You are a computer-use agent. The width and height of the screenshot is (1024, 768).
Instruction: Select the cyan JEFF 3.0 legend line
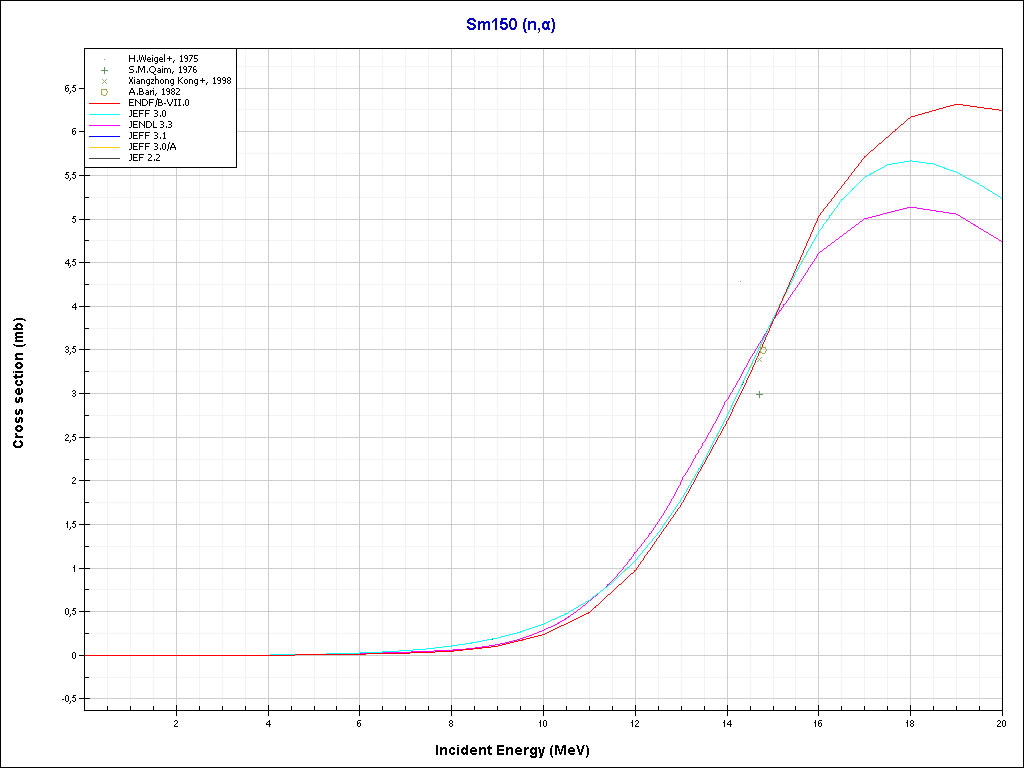click(x=104, y=114)
